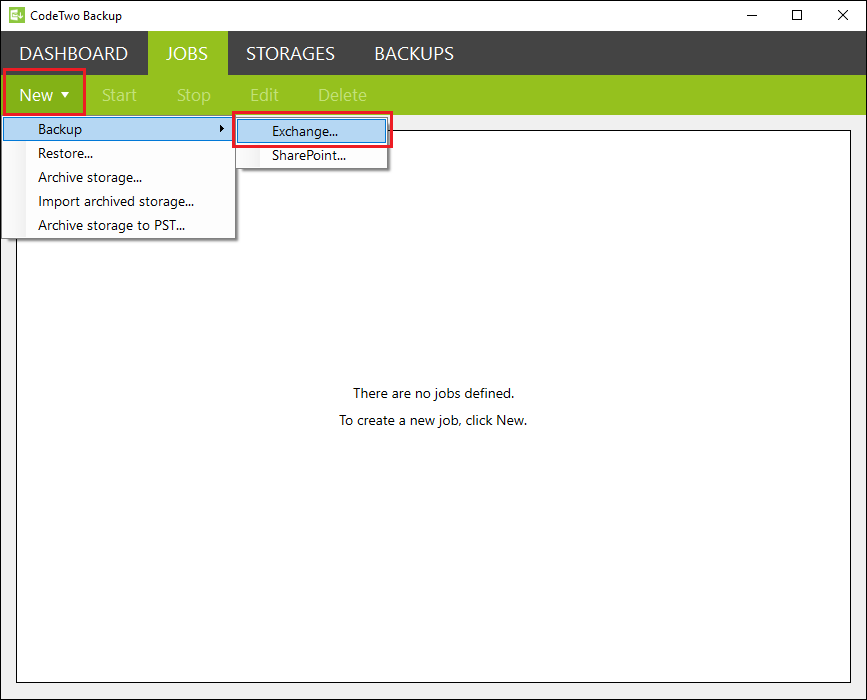Minimize the CodeTwo Backup window
The width and height of the screenshot is (867, 700).
[x=752, y=15]
